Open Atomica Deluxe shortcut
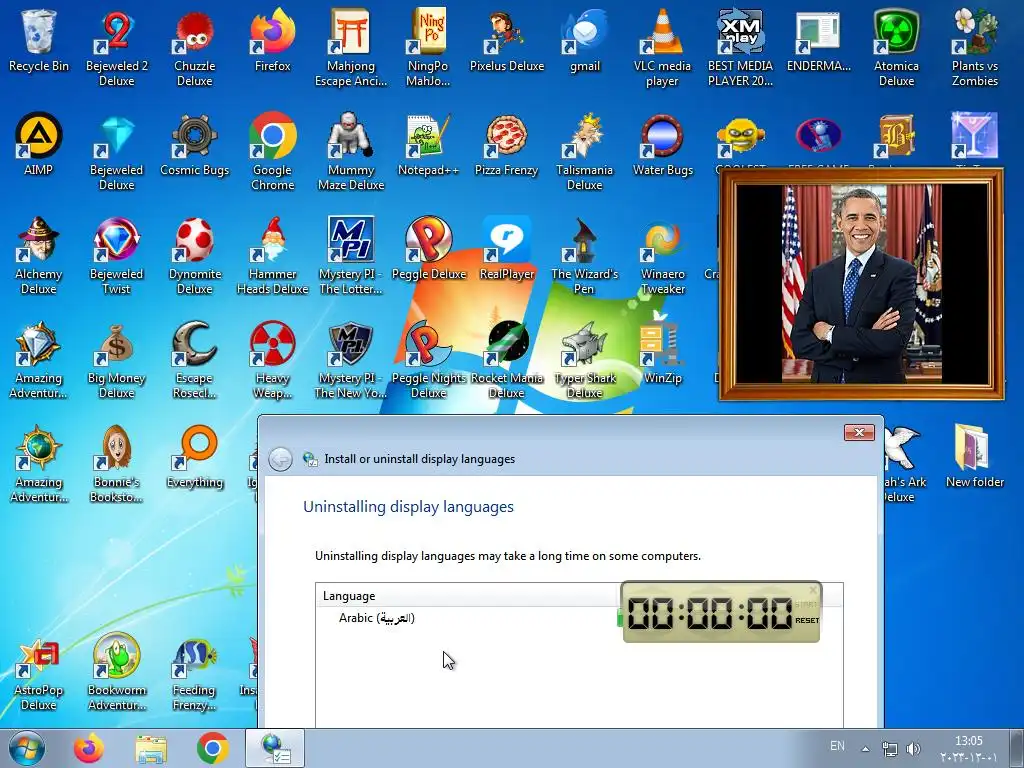This screenshot has height=768, width=1024. click(896, 47)
